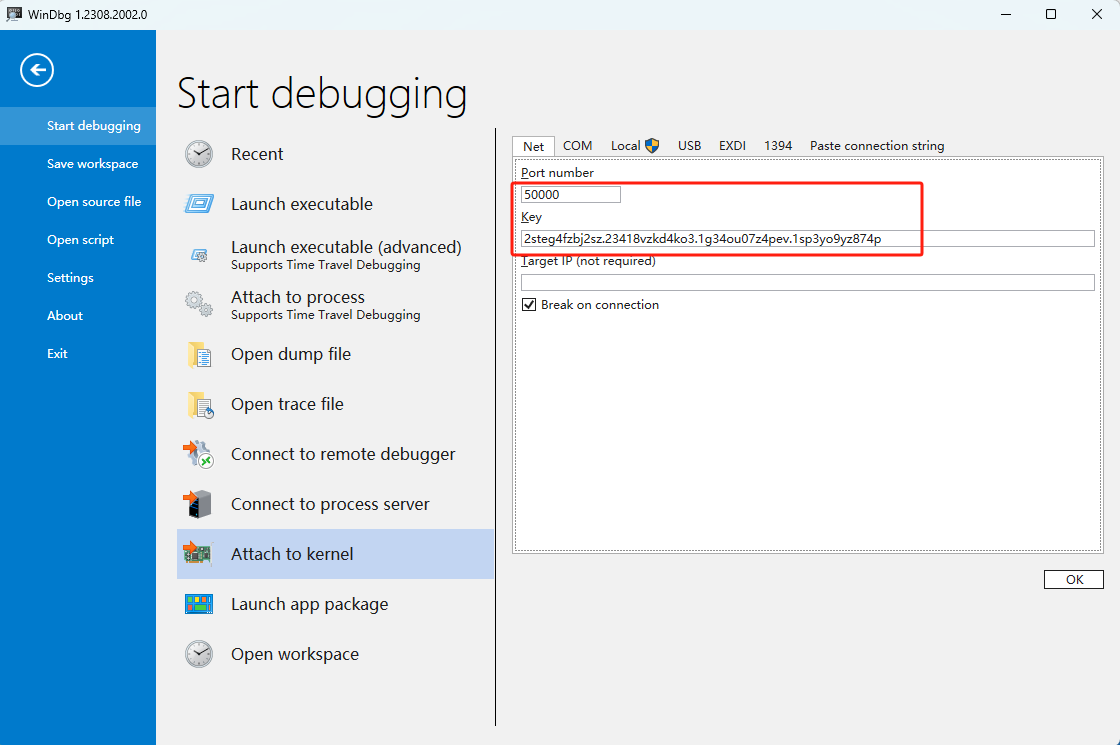Click the Attach to process gears icon

click(x=199, y=304)
